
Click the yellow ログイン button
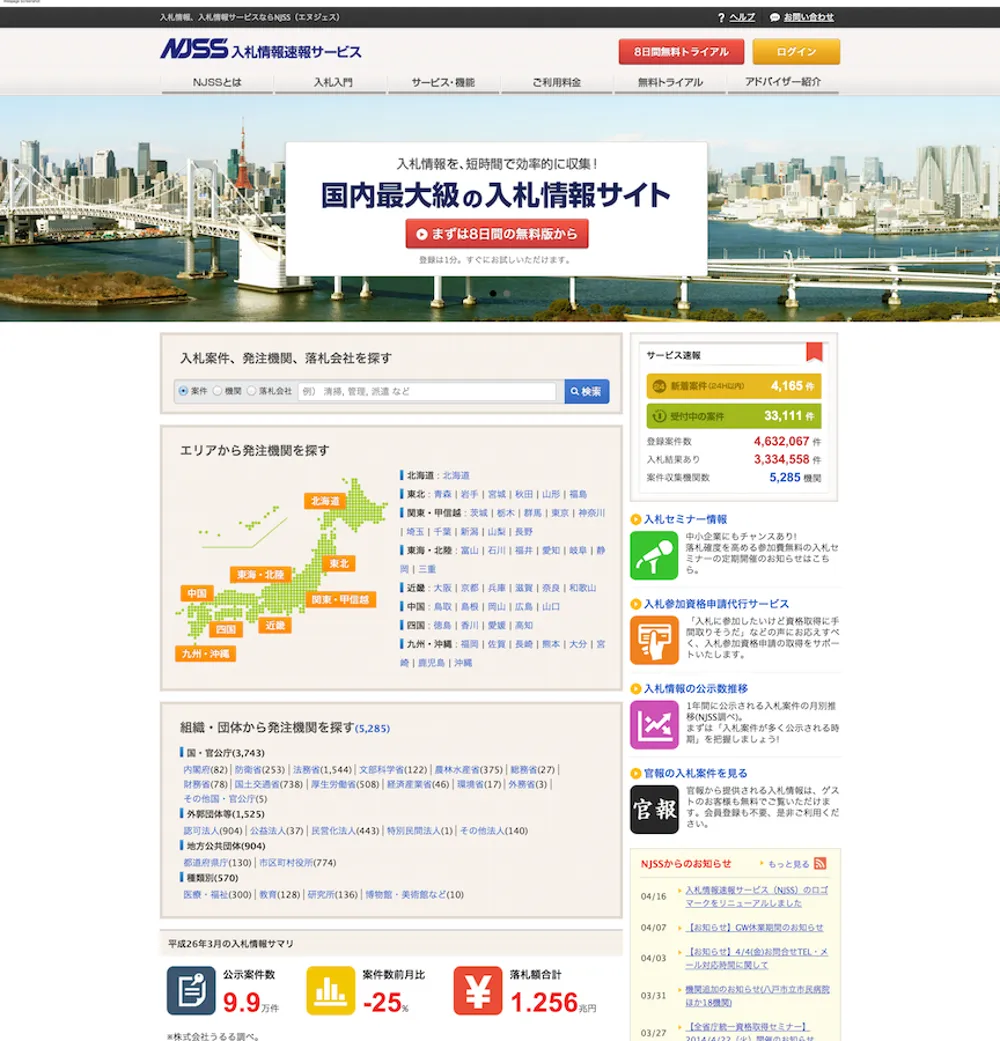[x=796, y=52]
